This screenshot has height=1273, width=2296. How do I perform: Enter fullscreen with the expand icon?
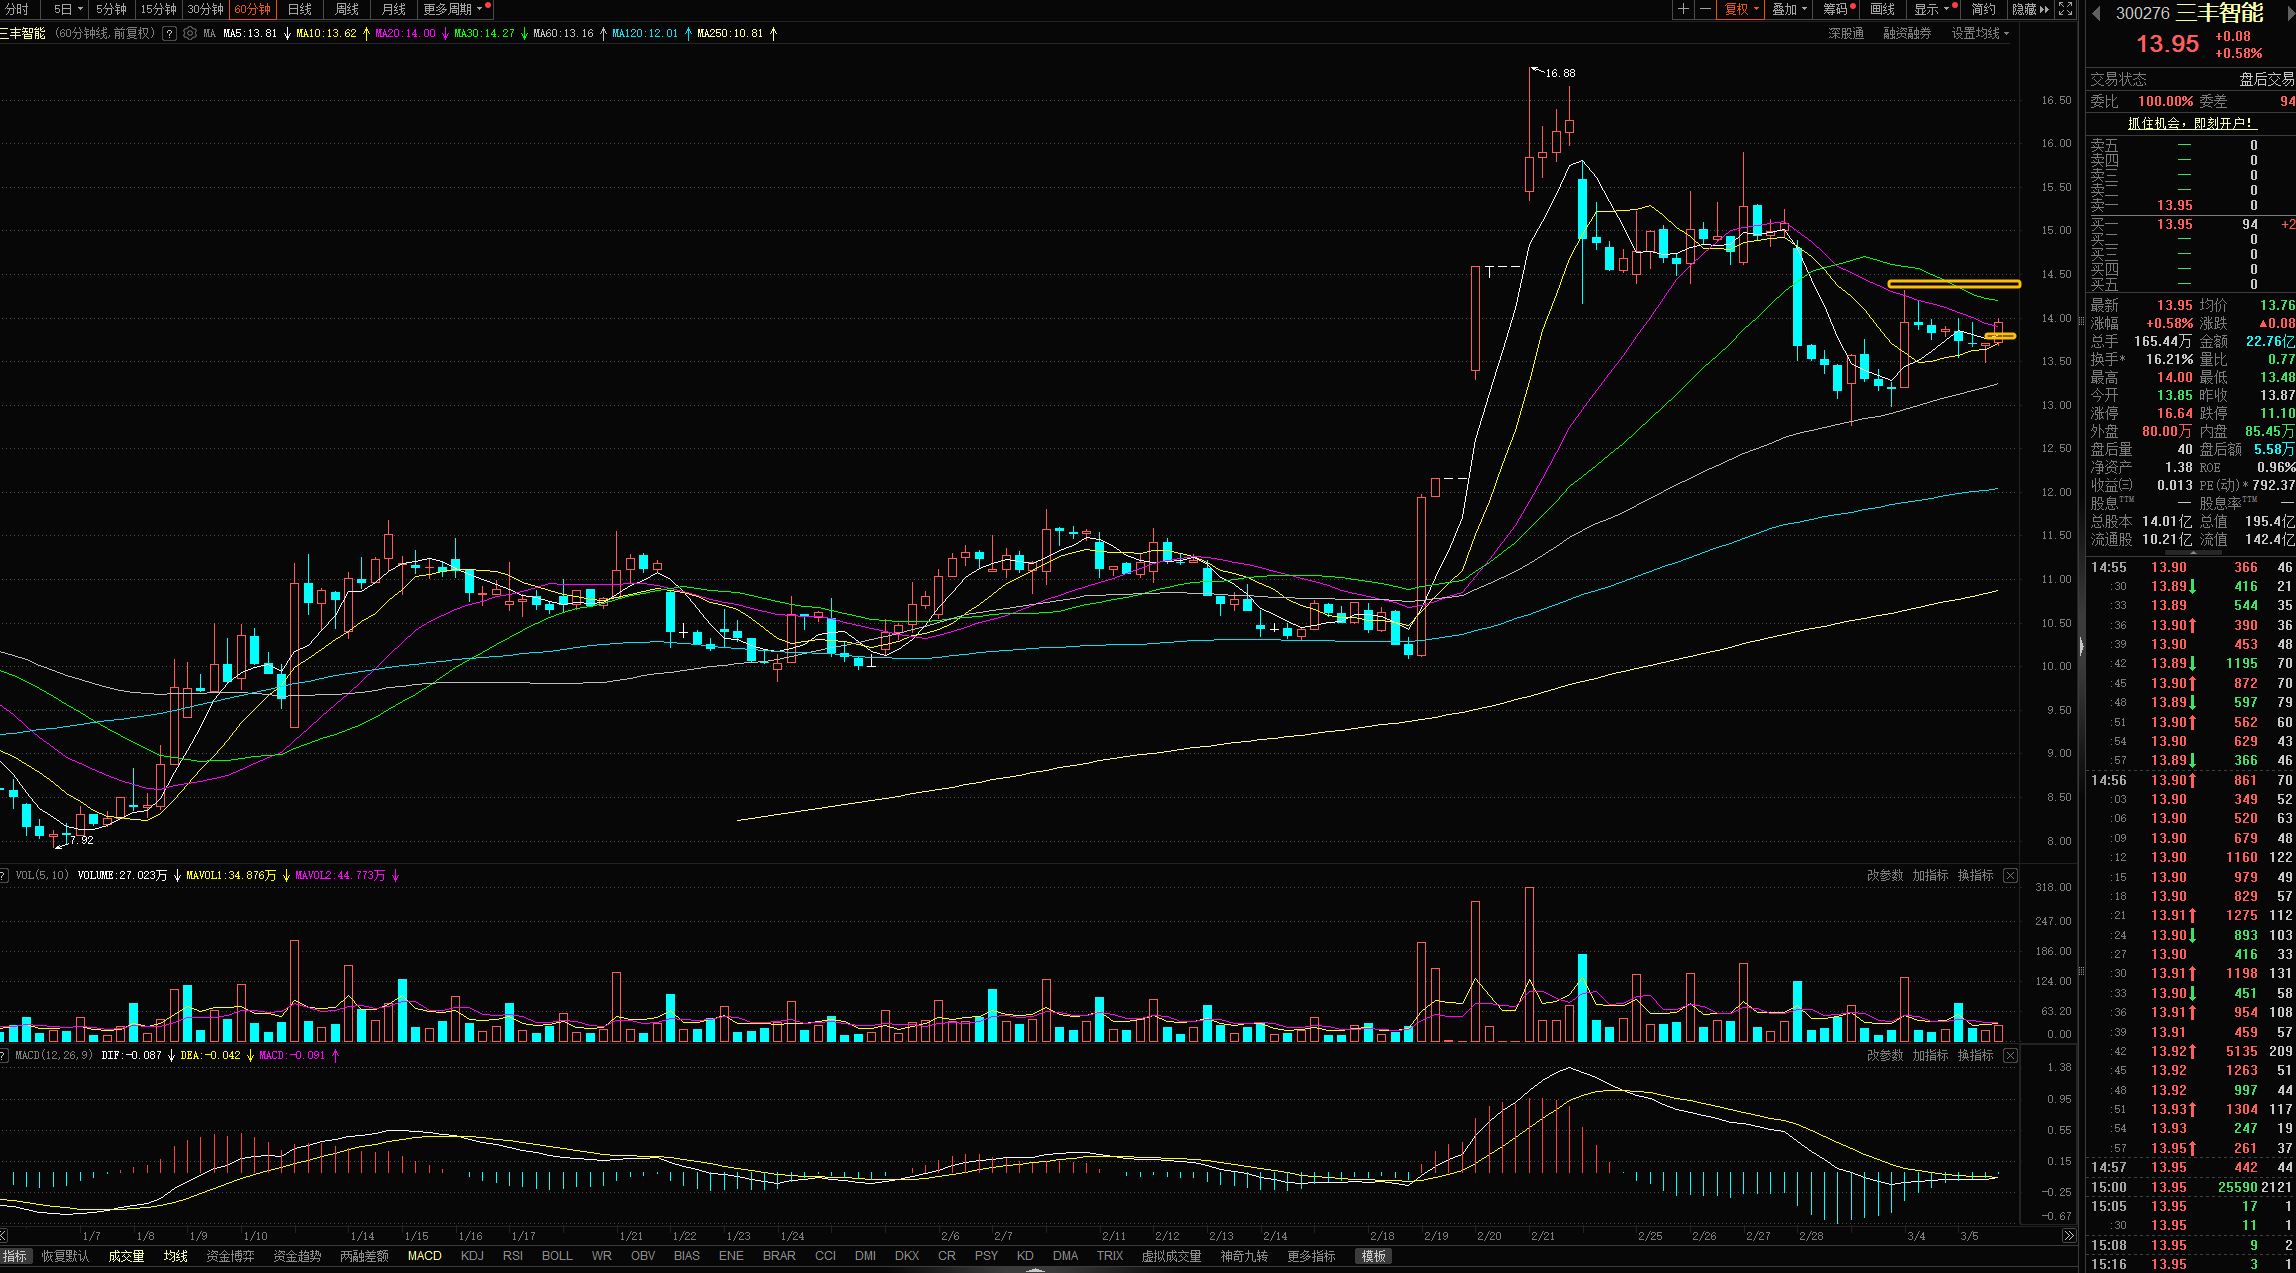click(x=2066, y=9)
